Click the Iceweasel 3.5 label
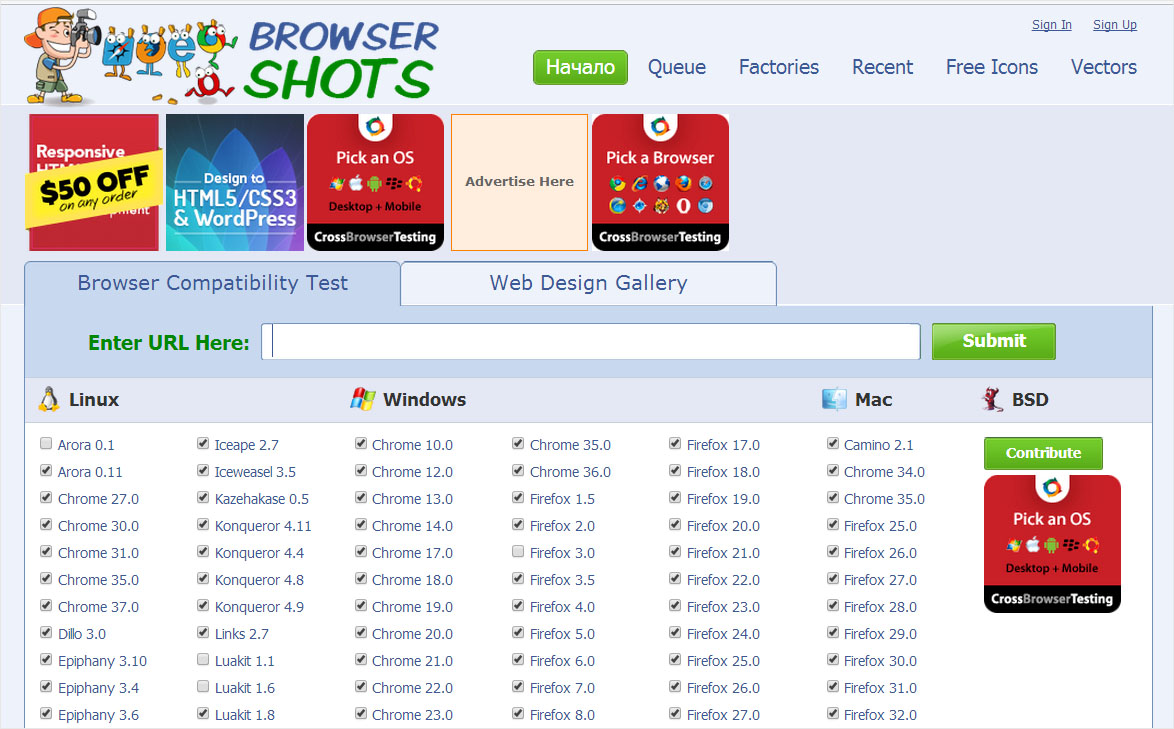The height and width of the screenshot is (729, 1174). [255, 472]
